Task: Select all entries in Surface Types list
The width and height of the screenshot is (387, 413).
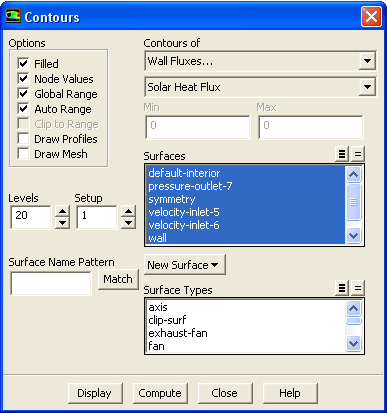Action: click(x=342, y=288)
